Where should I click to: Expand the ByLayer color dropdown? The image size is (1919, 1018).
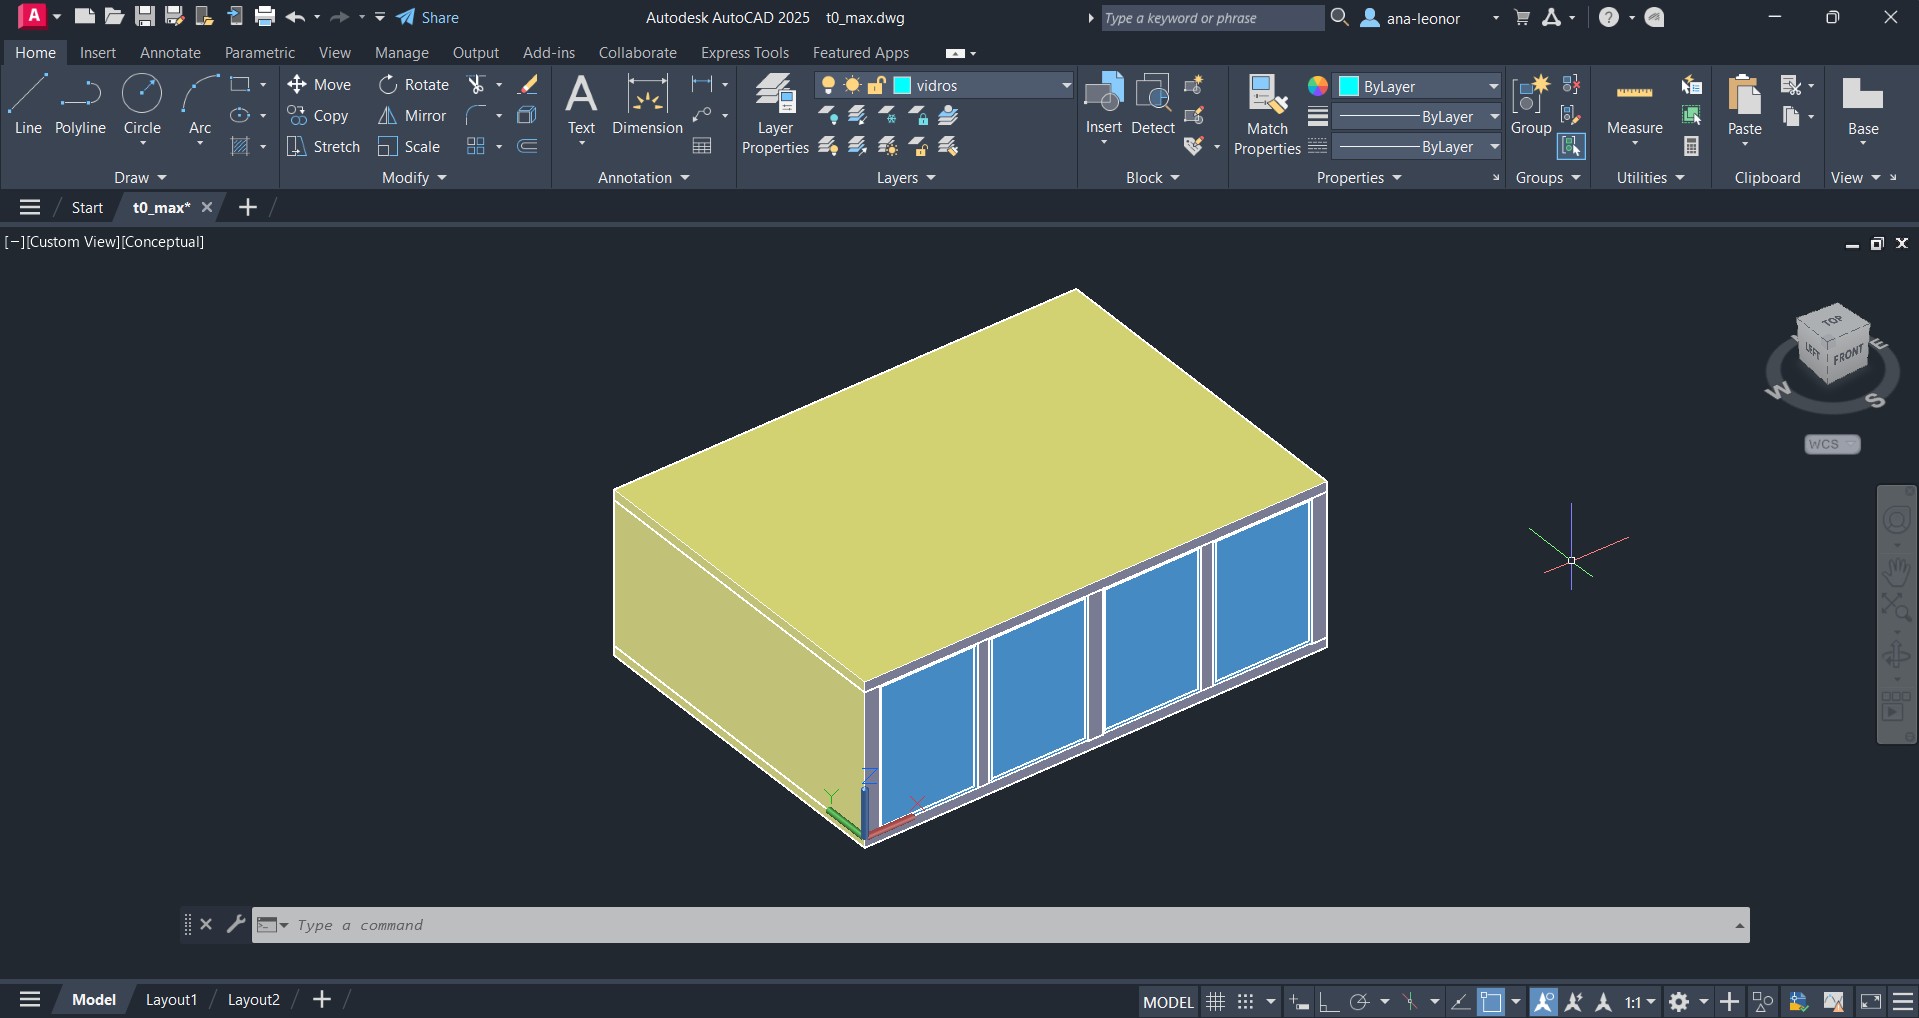(x=1493, y=86)
